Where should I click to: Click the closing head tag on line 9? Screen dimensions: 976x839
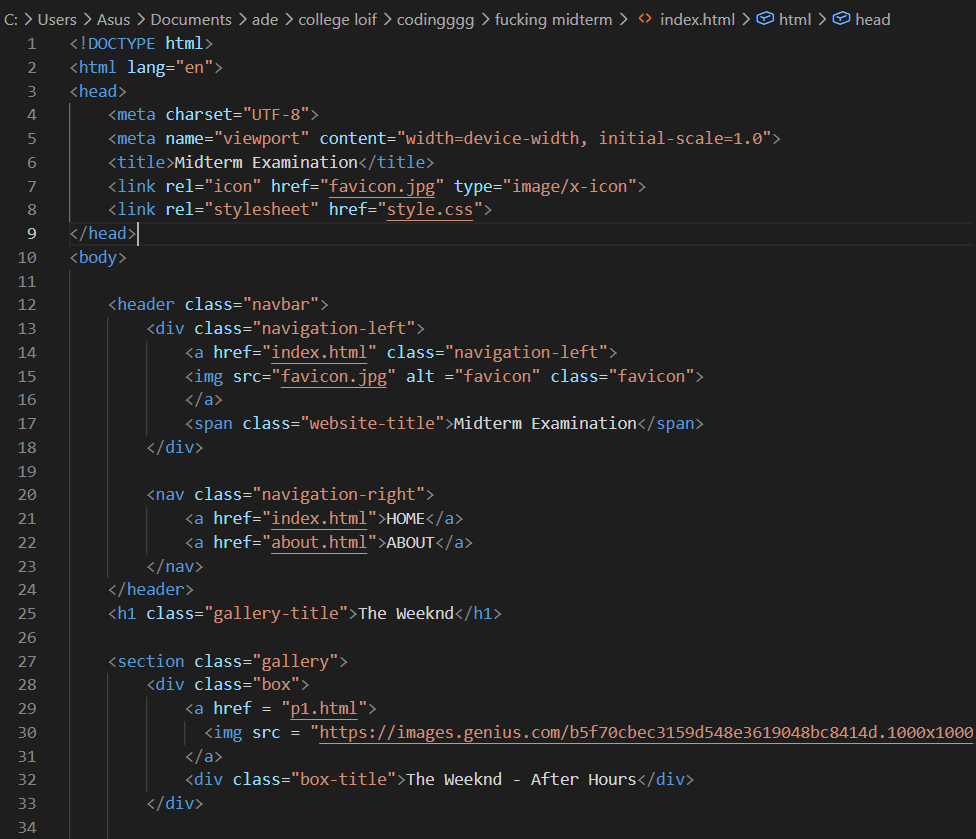[x=103, y=233]
